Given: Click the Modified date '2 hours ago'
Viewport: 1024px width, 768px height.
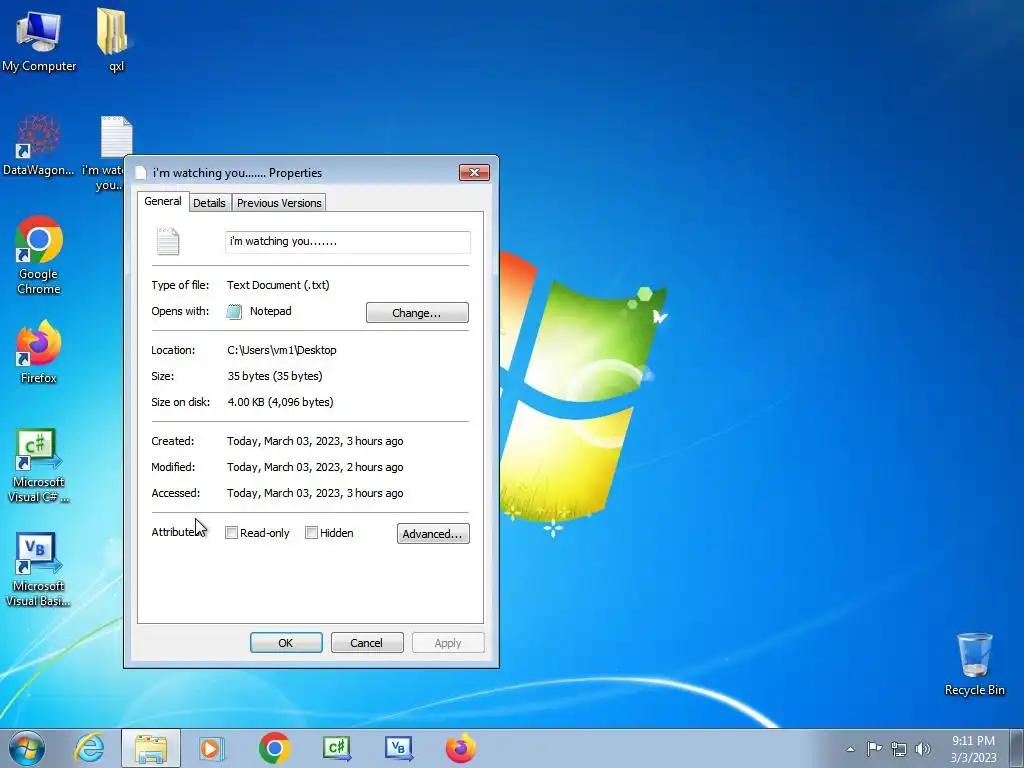Looking at the screenshot, I should [x=315, y=467].
